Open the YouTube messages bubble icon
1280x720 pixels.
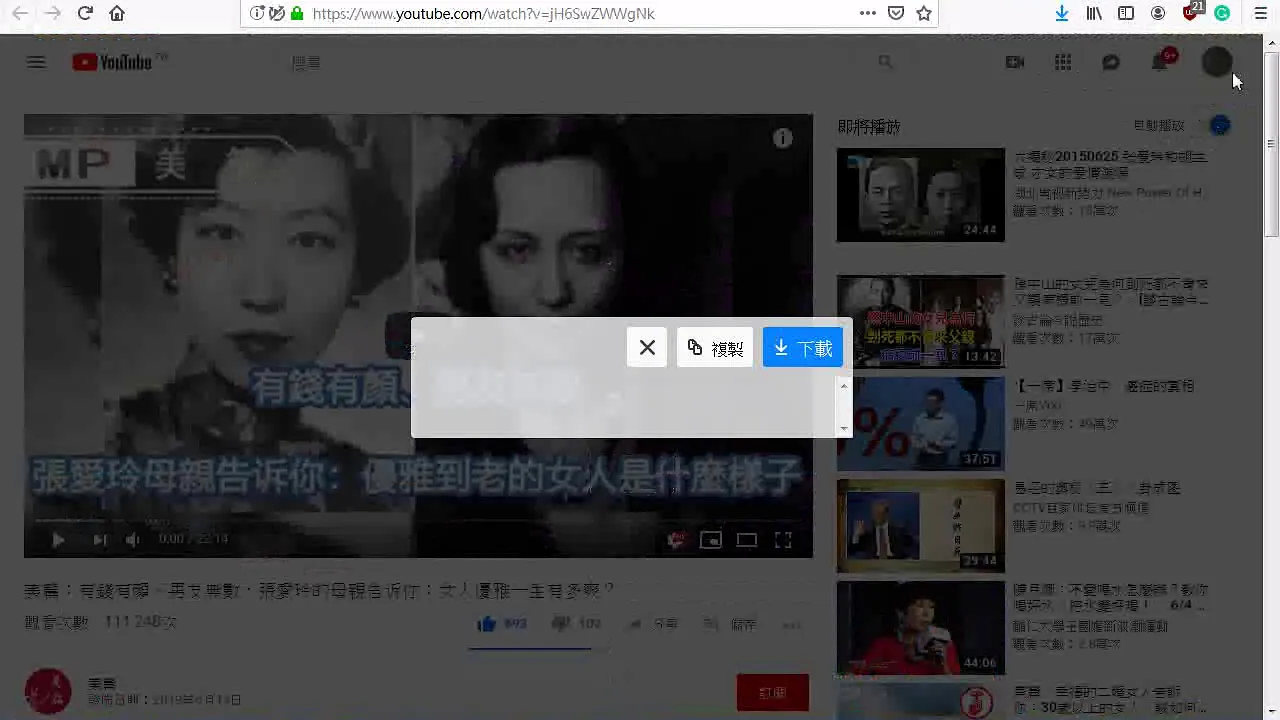tap(1111, 62)
